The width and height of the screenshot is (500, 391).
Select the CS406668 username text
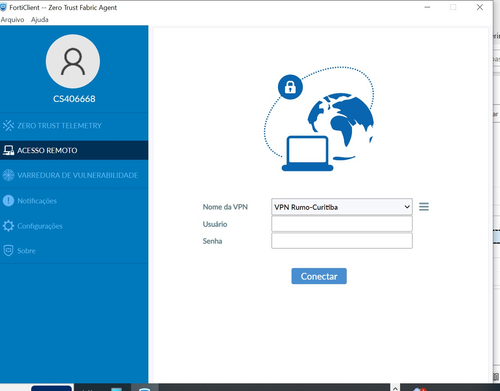pos(74,99)
